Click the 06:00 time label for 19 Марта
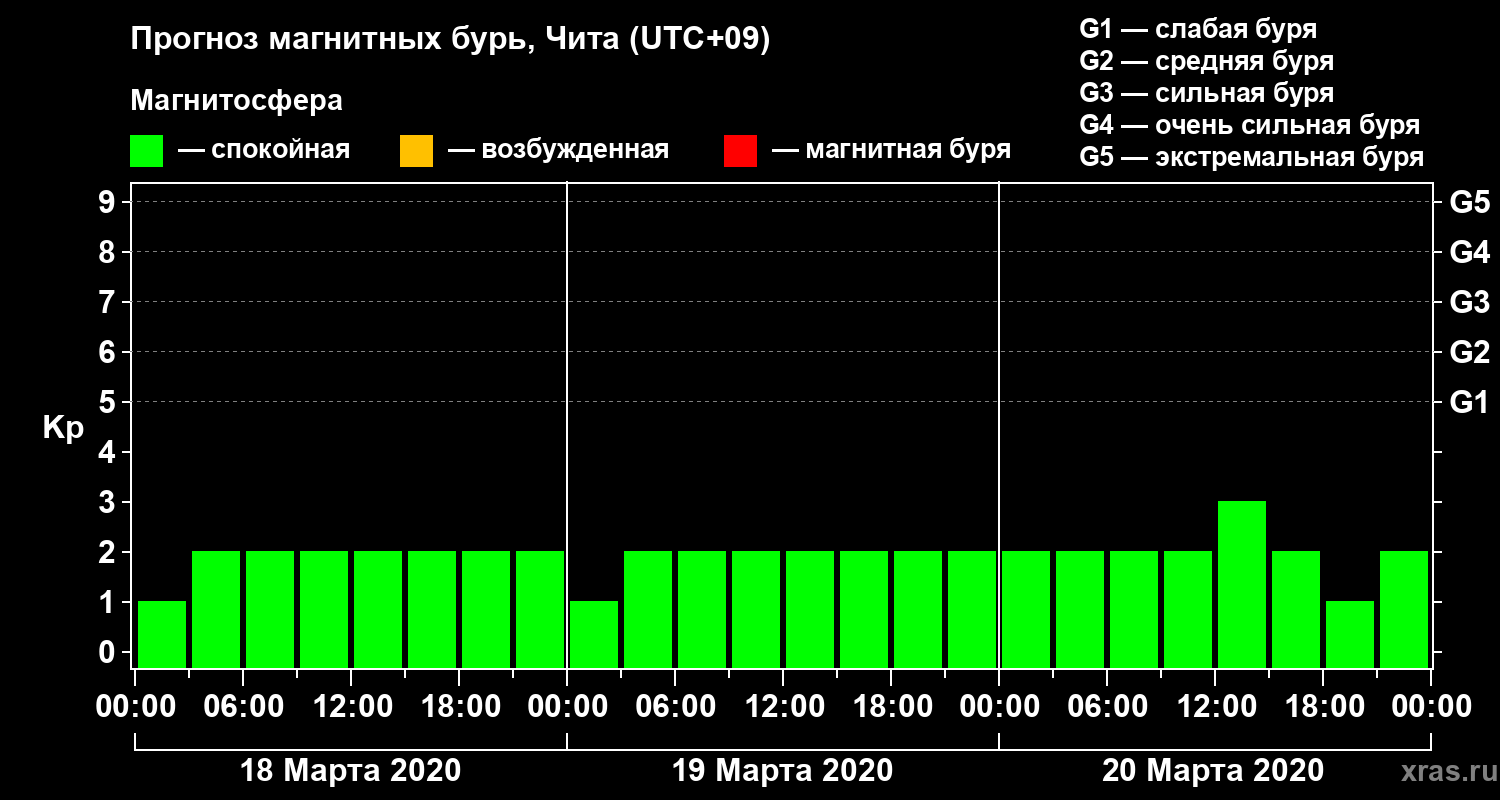This screenshot has width=1500, height=800. point(675,707)
